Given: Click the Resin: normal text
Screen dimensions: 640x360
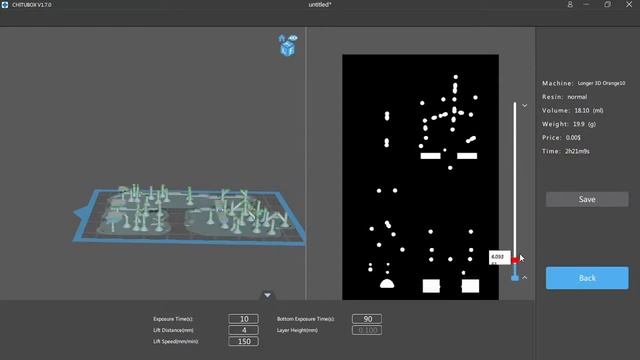Looking at the screenshot, I should point(564,97).
